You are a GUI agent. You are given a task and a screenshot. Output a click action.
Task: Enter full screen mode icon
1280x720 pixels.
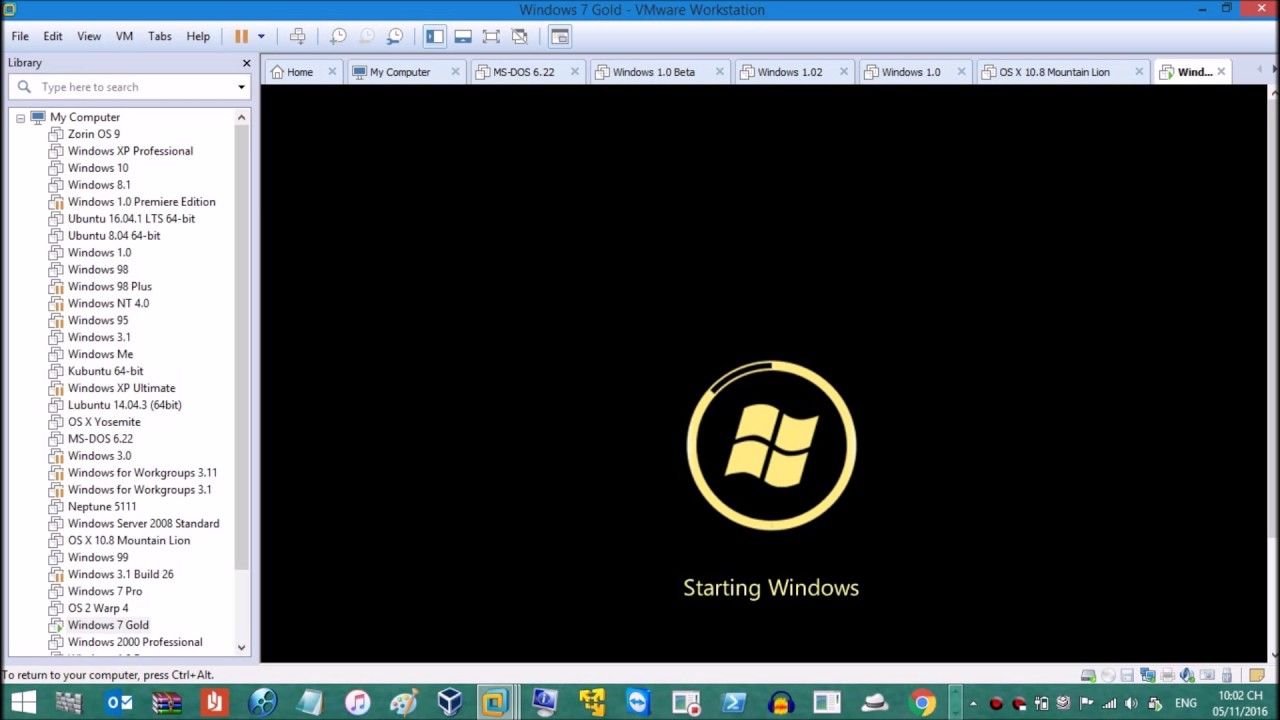491,36
